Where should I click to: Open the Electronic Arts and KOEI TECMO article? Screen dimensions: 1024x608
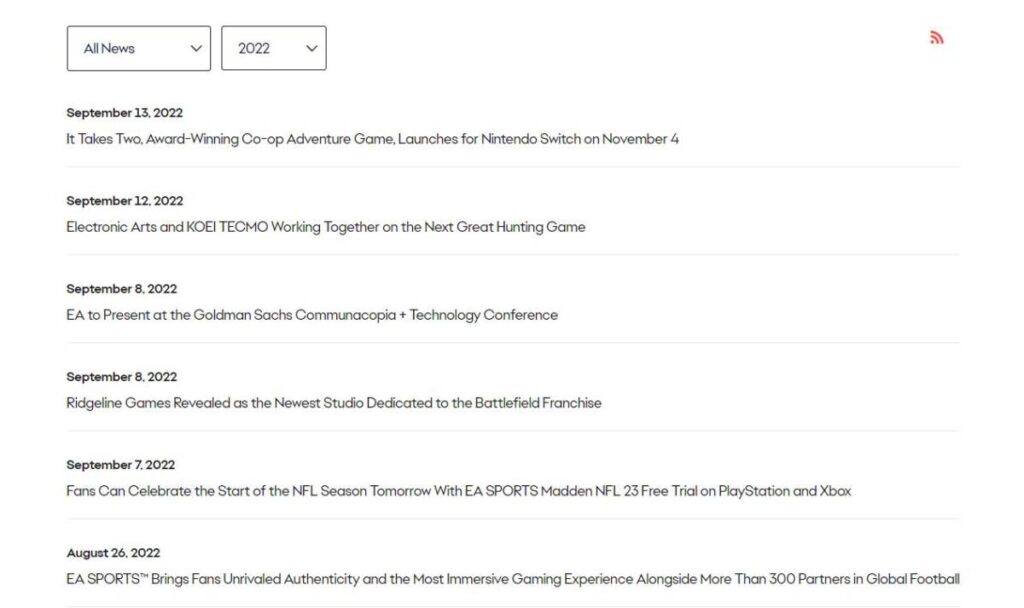click(x=325, y=227)
